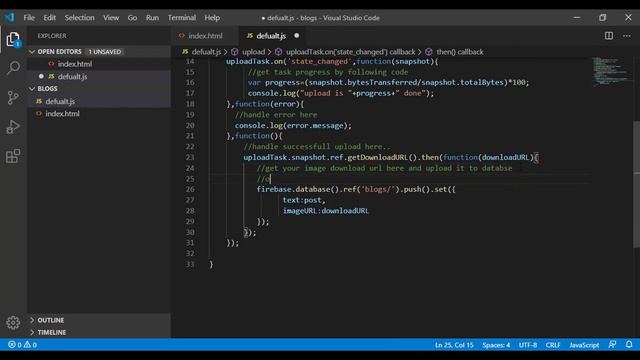Open the Source Control view icon
Viewport: 640px width, 360px height.
[13, 97]
